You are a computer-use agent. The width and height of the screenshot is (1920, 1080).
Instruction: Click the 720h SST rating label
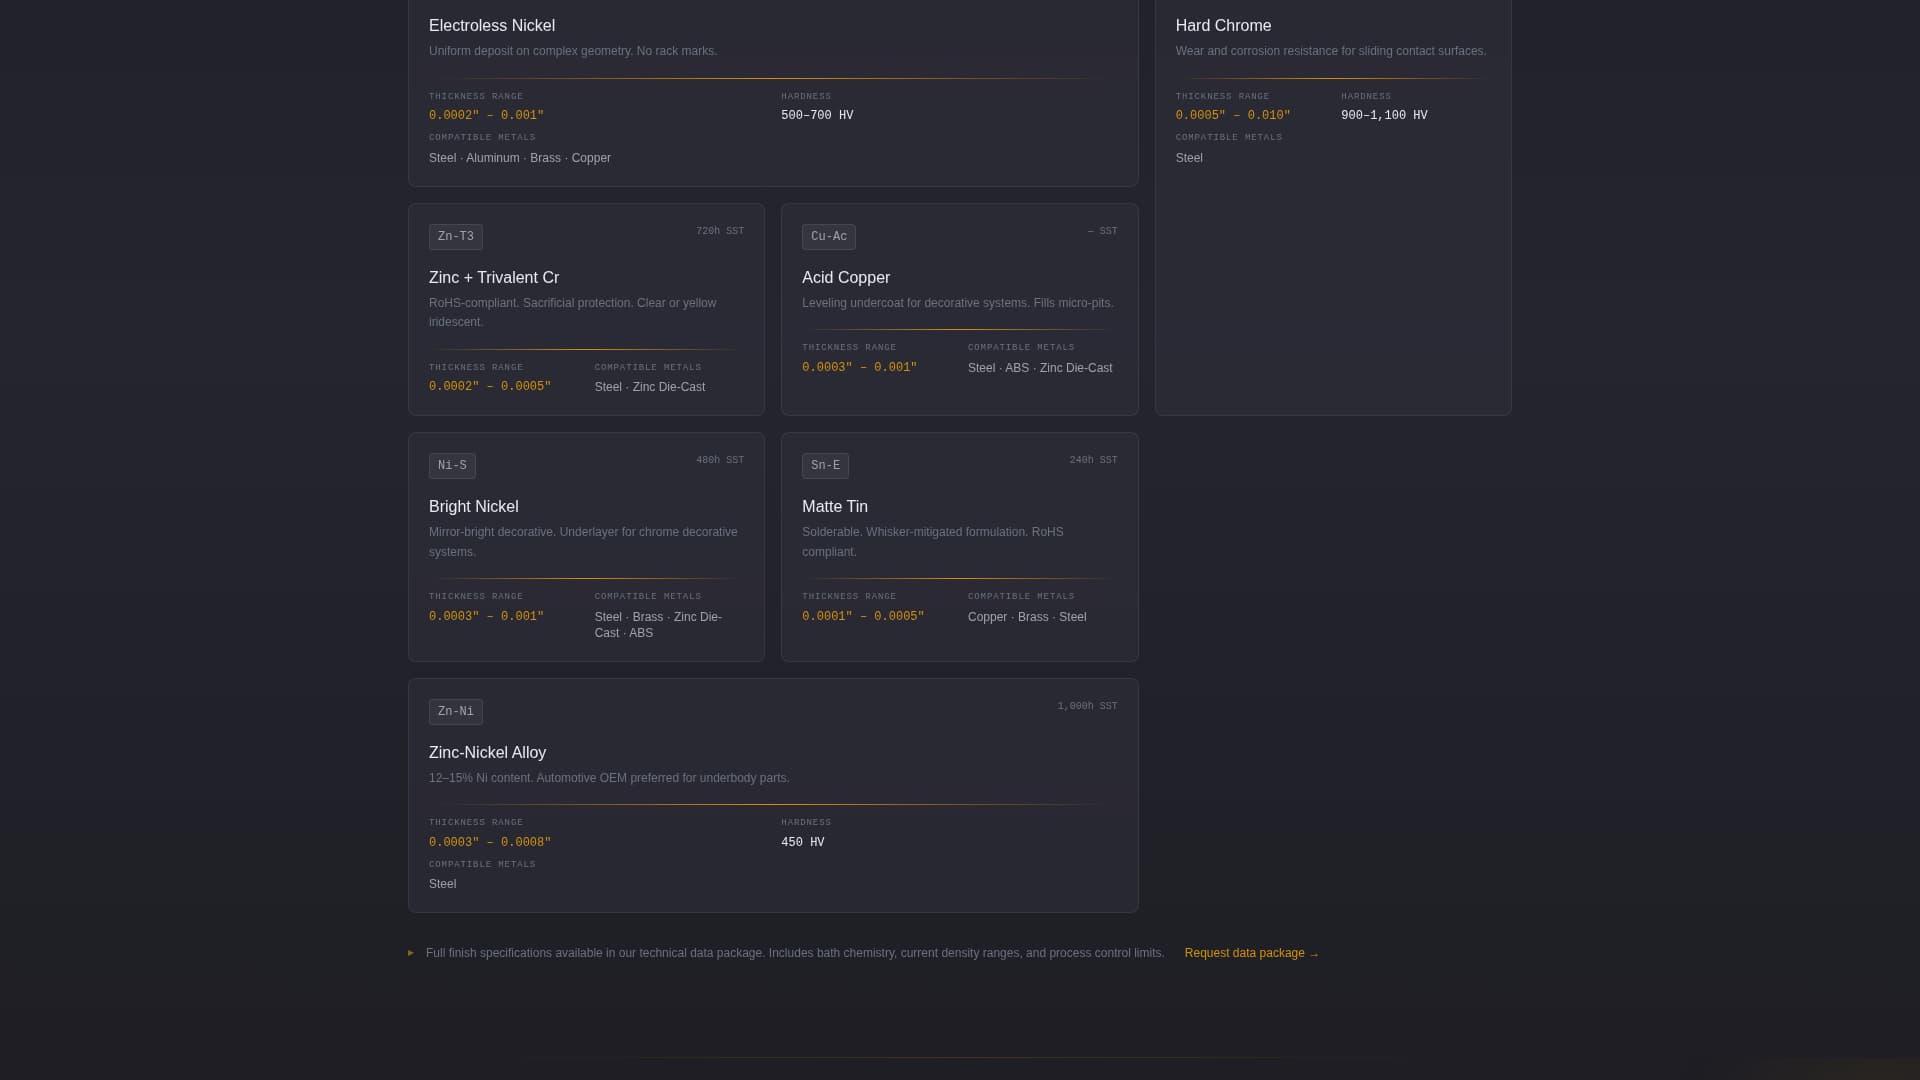[x=719, y=232]
